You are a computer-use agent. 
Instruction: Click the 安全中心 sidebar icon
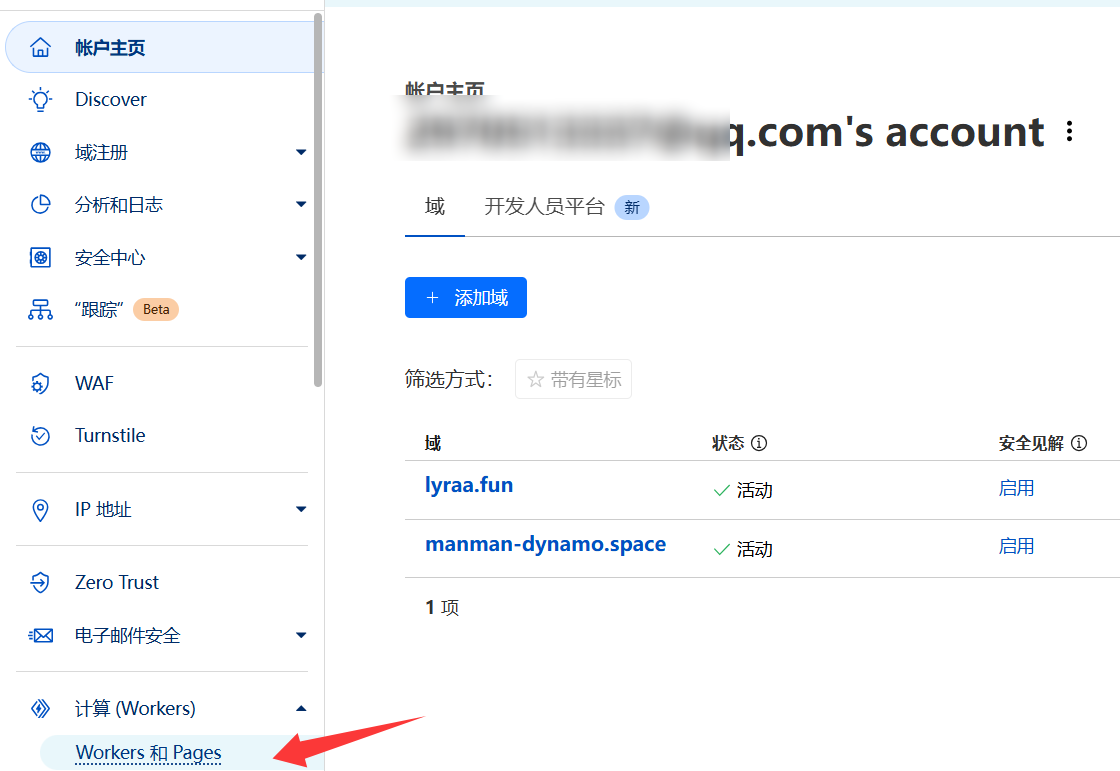click(40, 257)
